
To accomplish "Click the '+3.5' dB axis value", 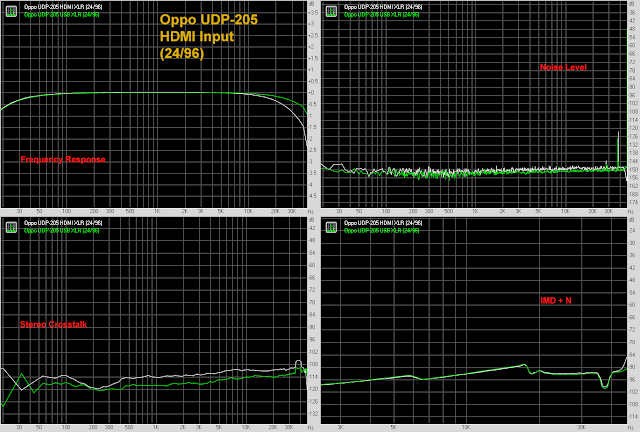I will click(313, 13).
